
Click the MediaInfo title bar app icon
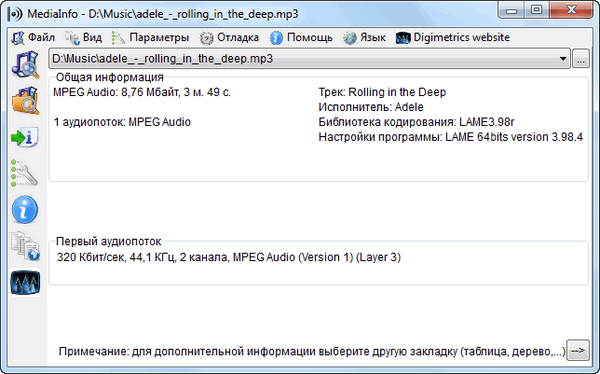15,14
